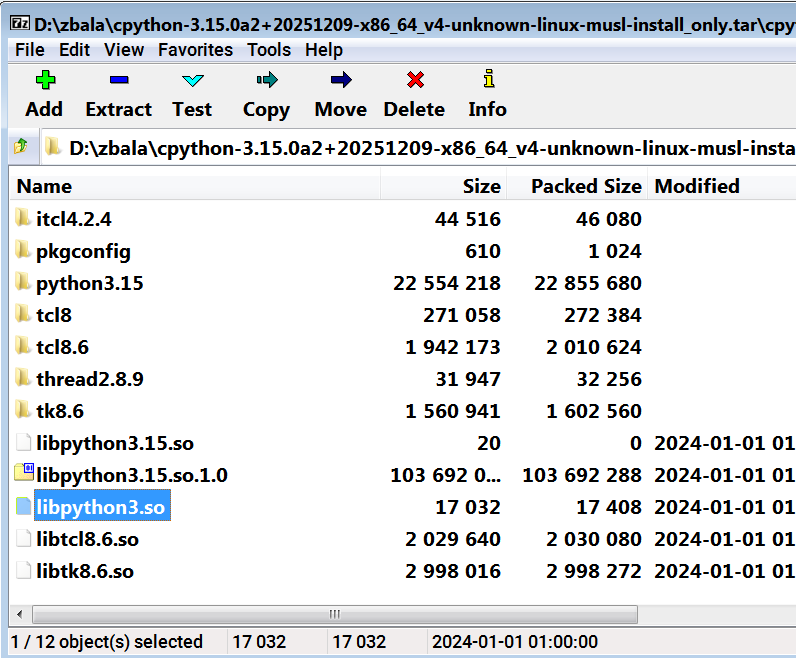Open the File menu

click(30, 49)
